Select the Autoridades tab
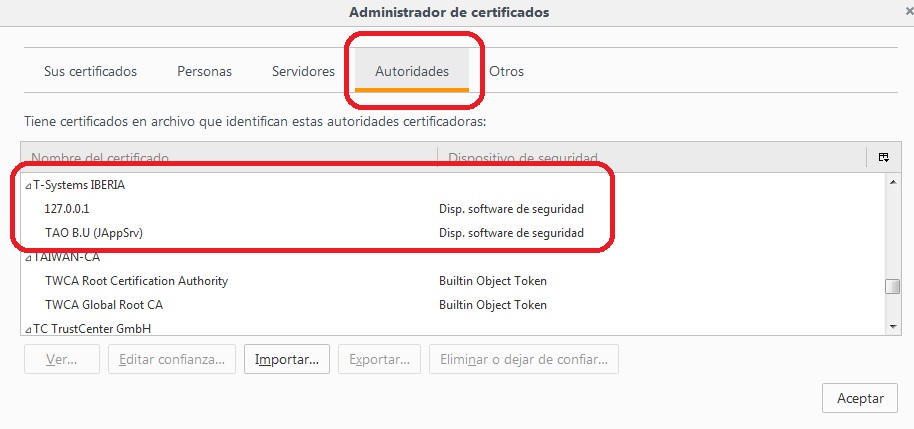Screen dimensions: 914x429 click(412, 71)
